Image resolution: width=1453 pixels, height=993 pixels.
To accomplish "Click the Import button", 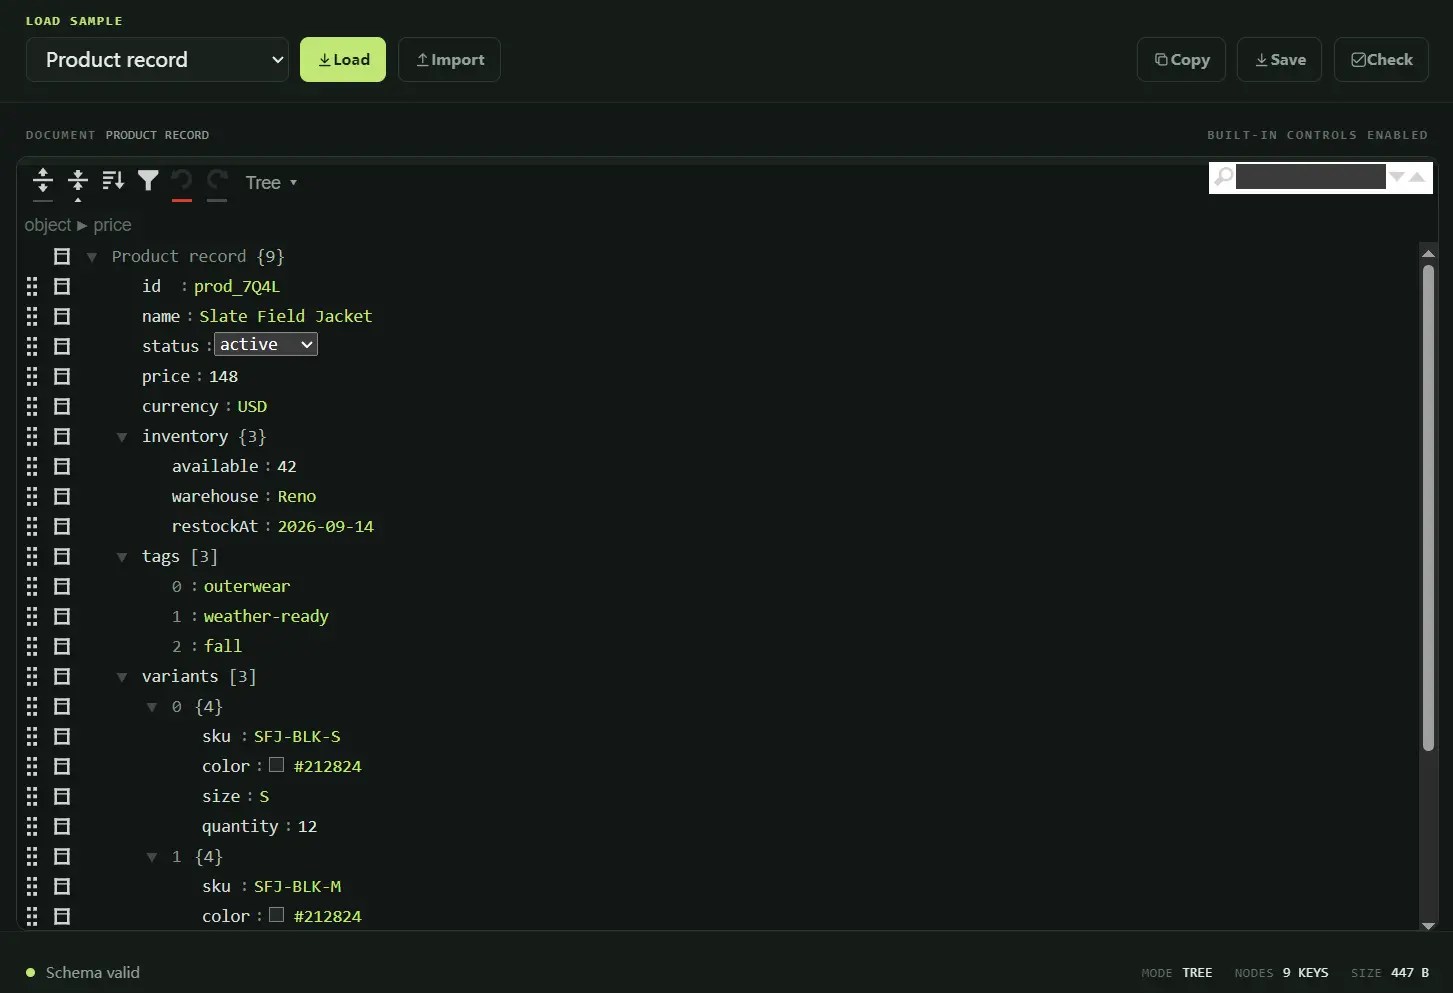I will click(x=449, y=60).
